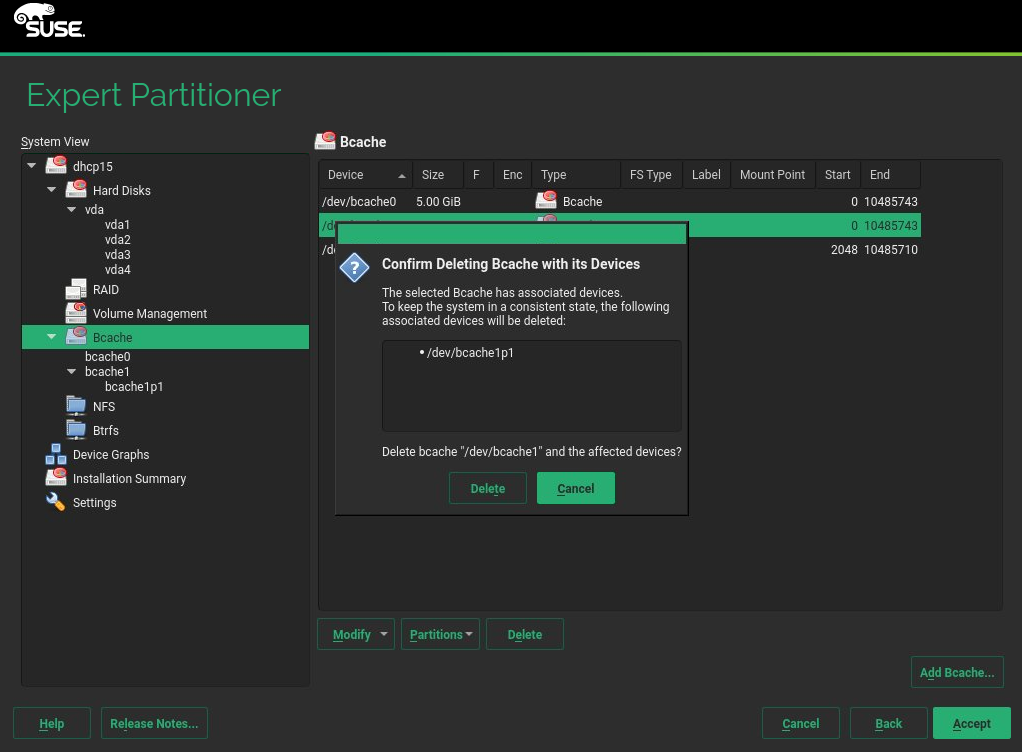Click the Hard Disks icon in tree

tap(77, 190)
